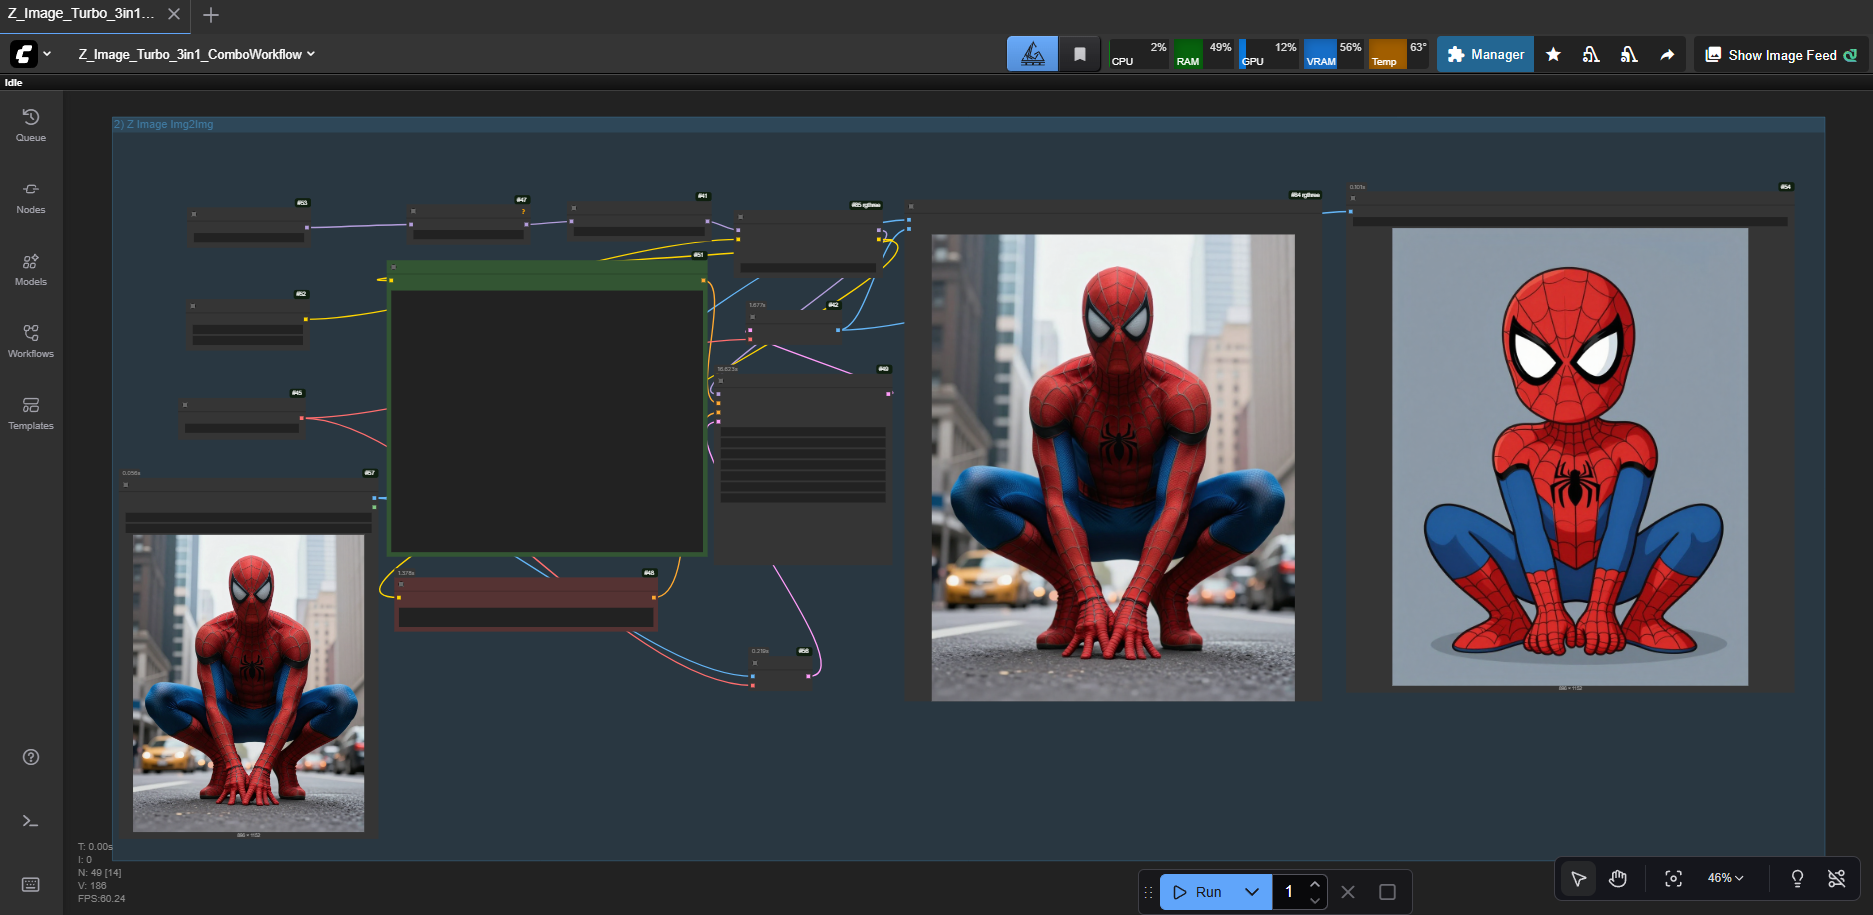Expand the Z_Image_Turbo_3in1_ComboWorkflow name dropdown
The width and height of the screenshot is (1873, 915).
click(197, 54)
